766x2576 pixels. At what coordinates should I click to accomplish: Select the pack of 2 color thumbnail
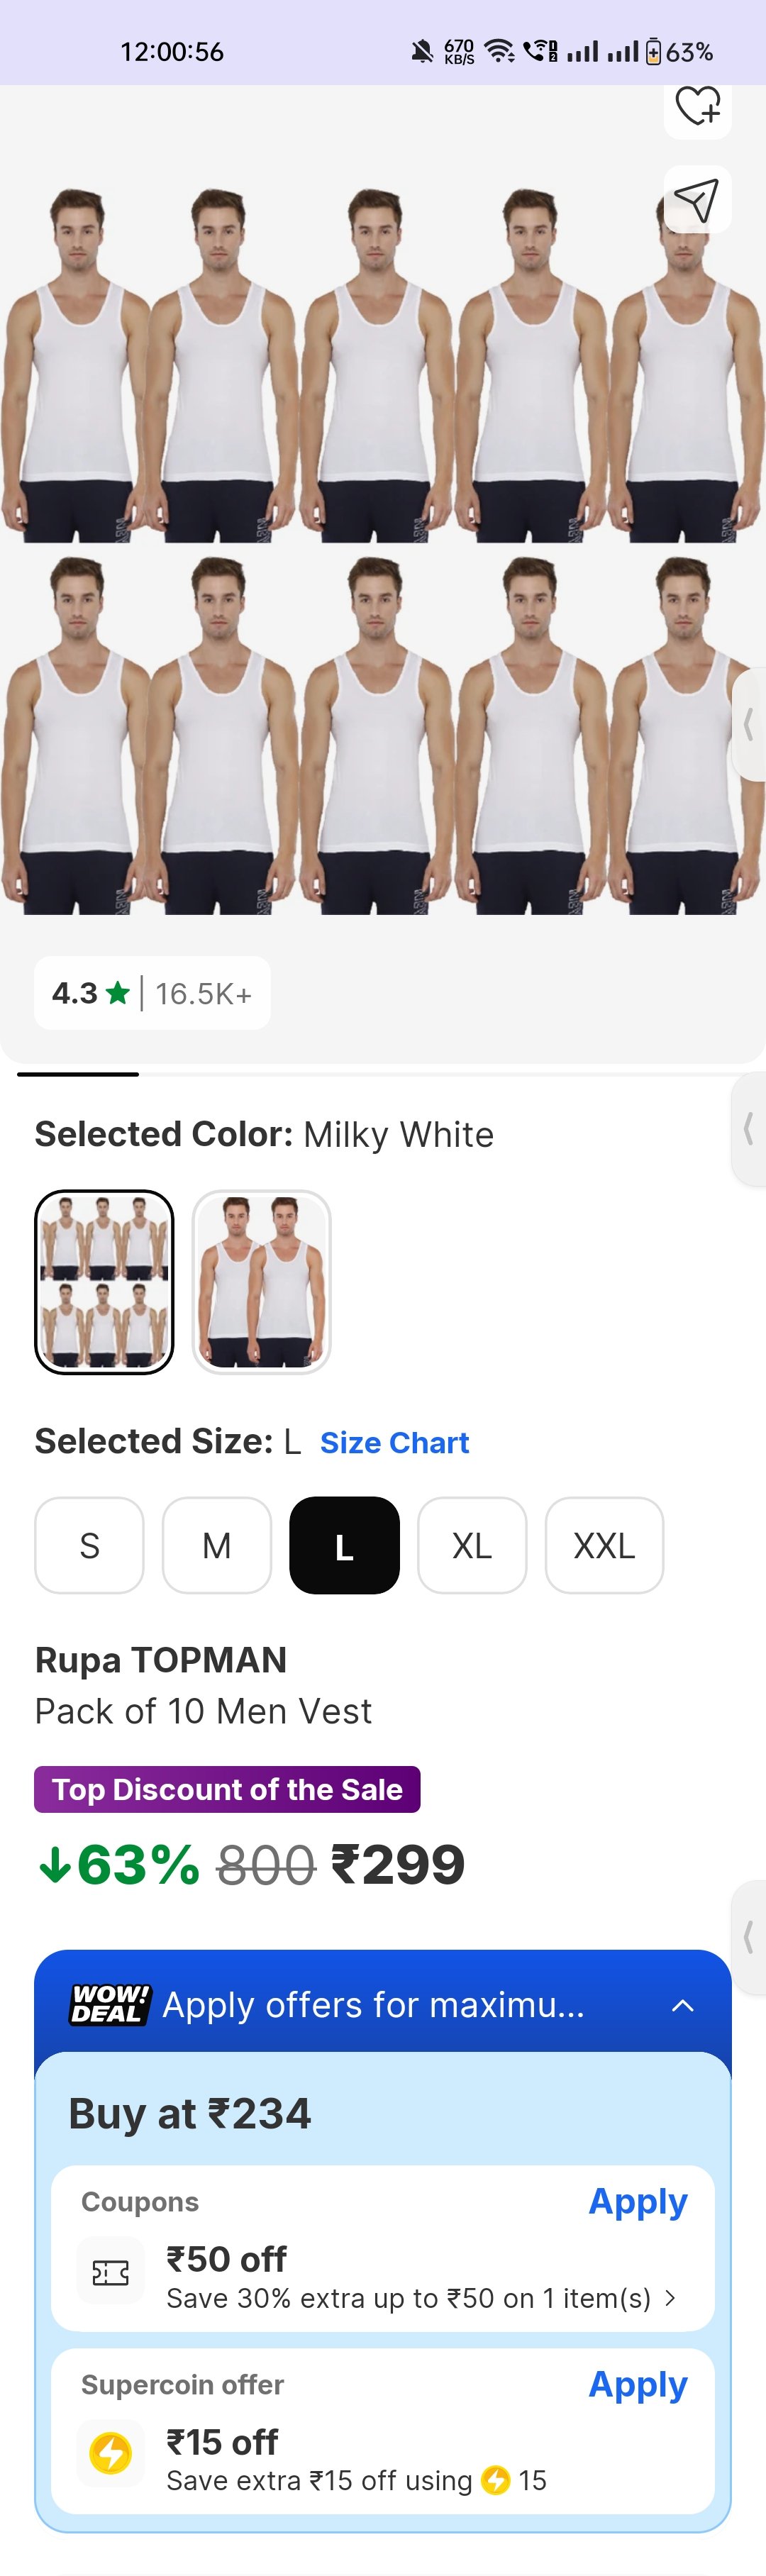click(261, 1281)
